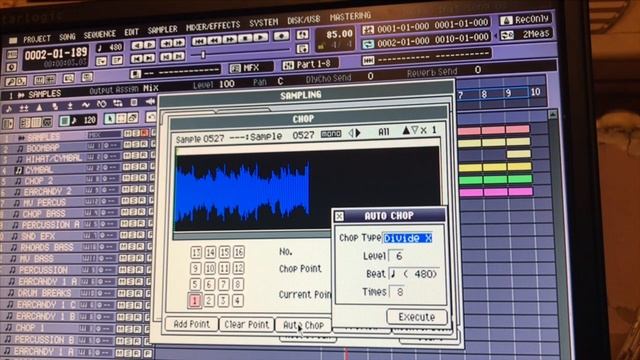Click the note icon on BOOMBAP track
640x360 pixels.
(x=20, y=148)
